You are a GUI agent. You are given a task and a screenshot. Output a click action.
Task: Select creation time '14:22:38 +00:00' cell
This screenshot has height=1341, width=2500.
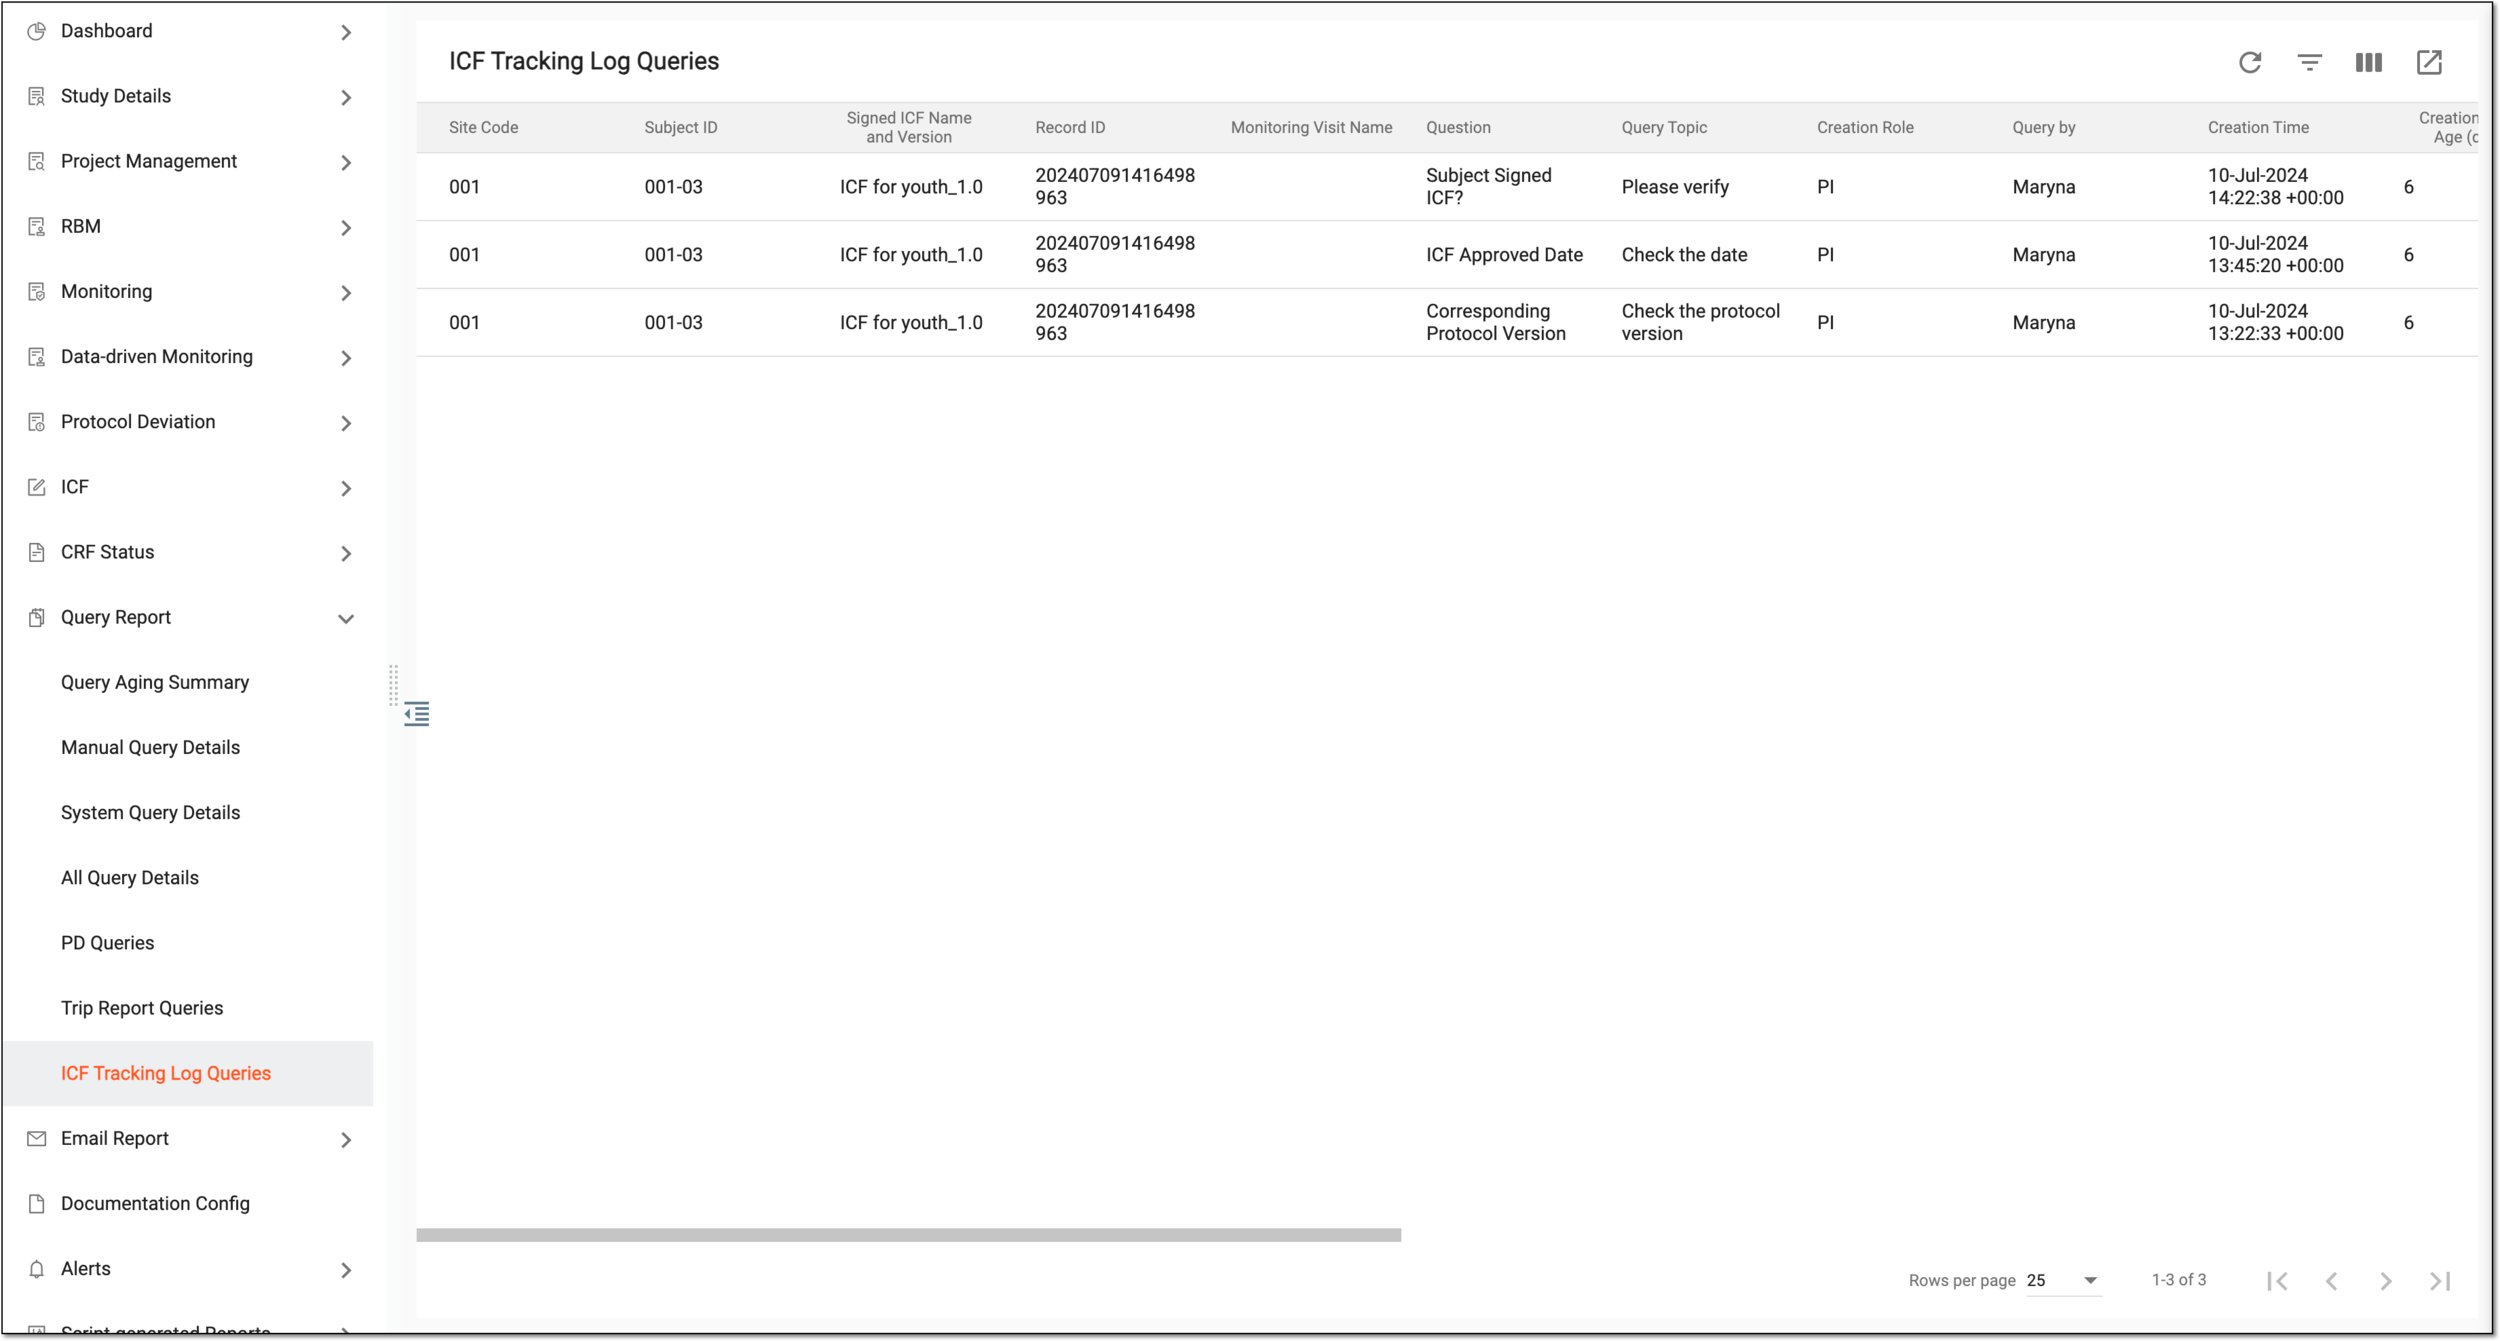point(2275,186)
